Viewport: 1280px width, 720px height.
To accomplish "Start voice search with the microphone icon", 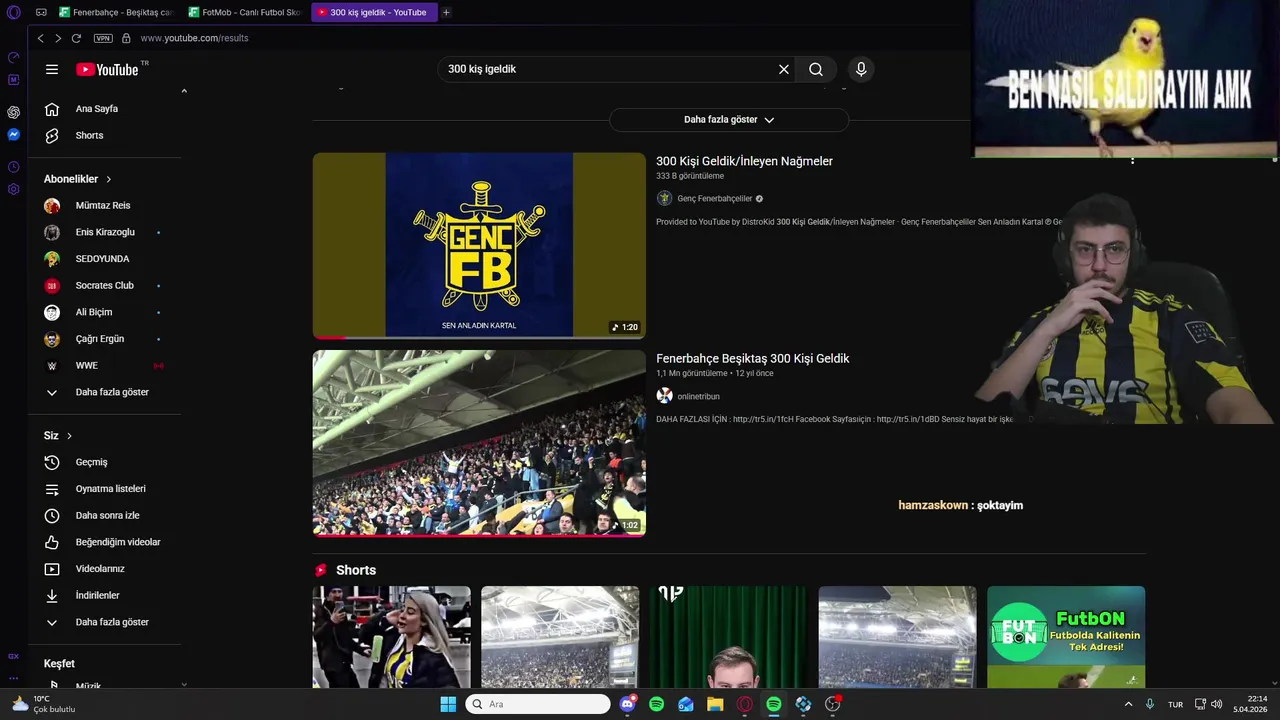I will click(861, 69).
